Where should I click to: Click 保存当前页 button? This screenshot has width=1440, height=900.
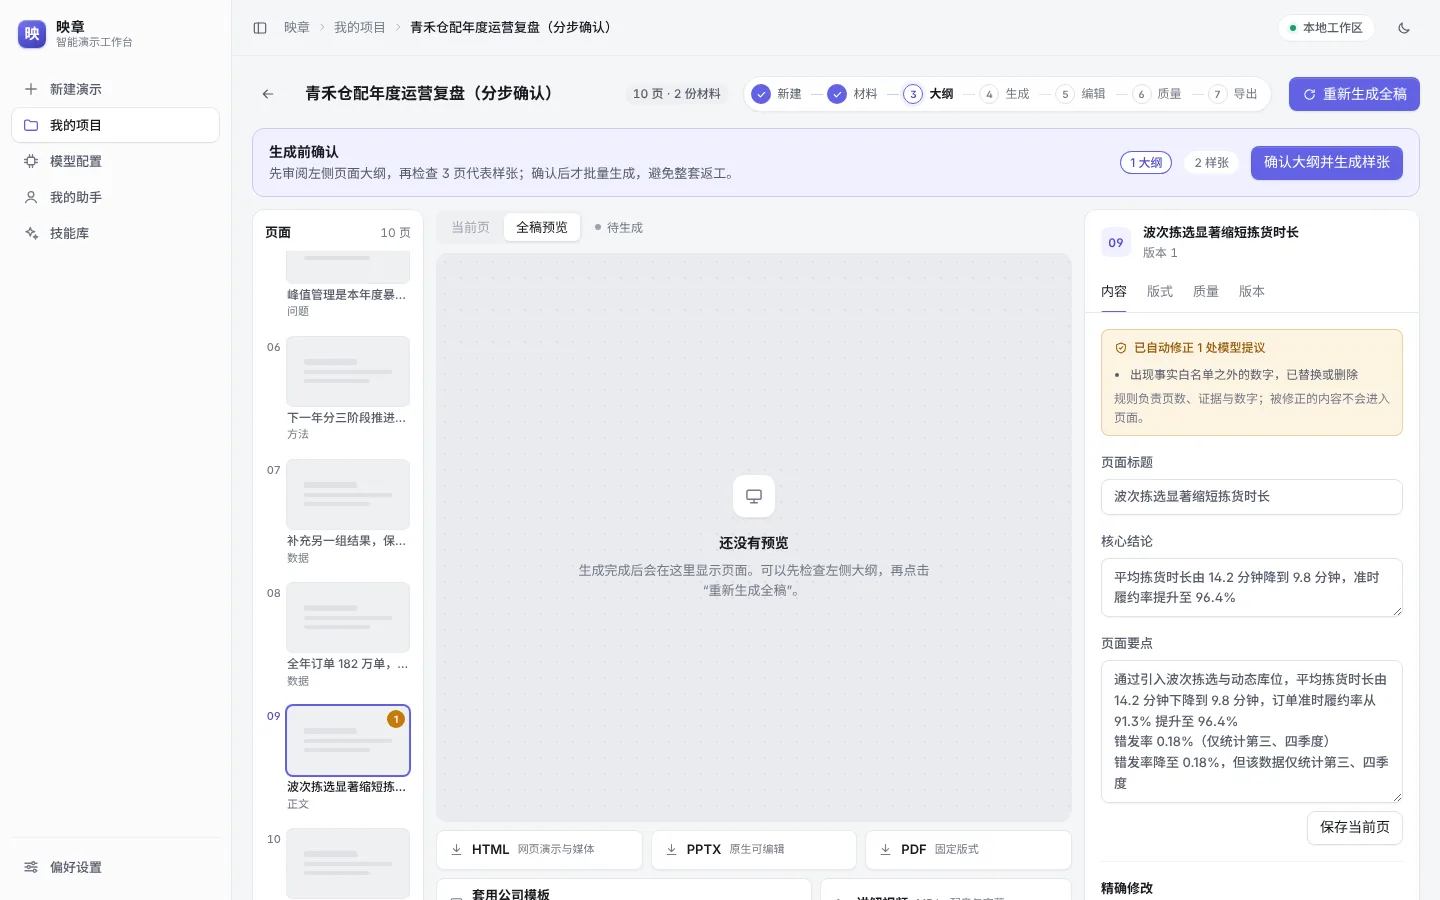[1355, 828]
